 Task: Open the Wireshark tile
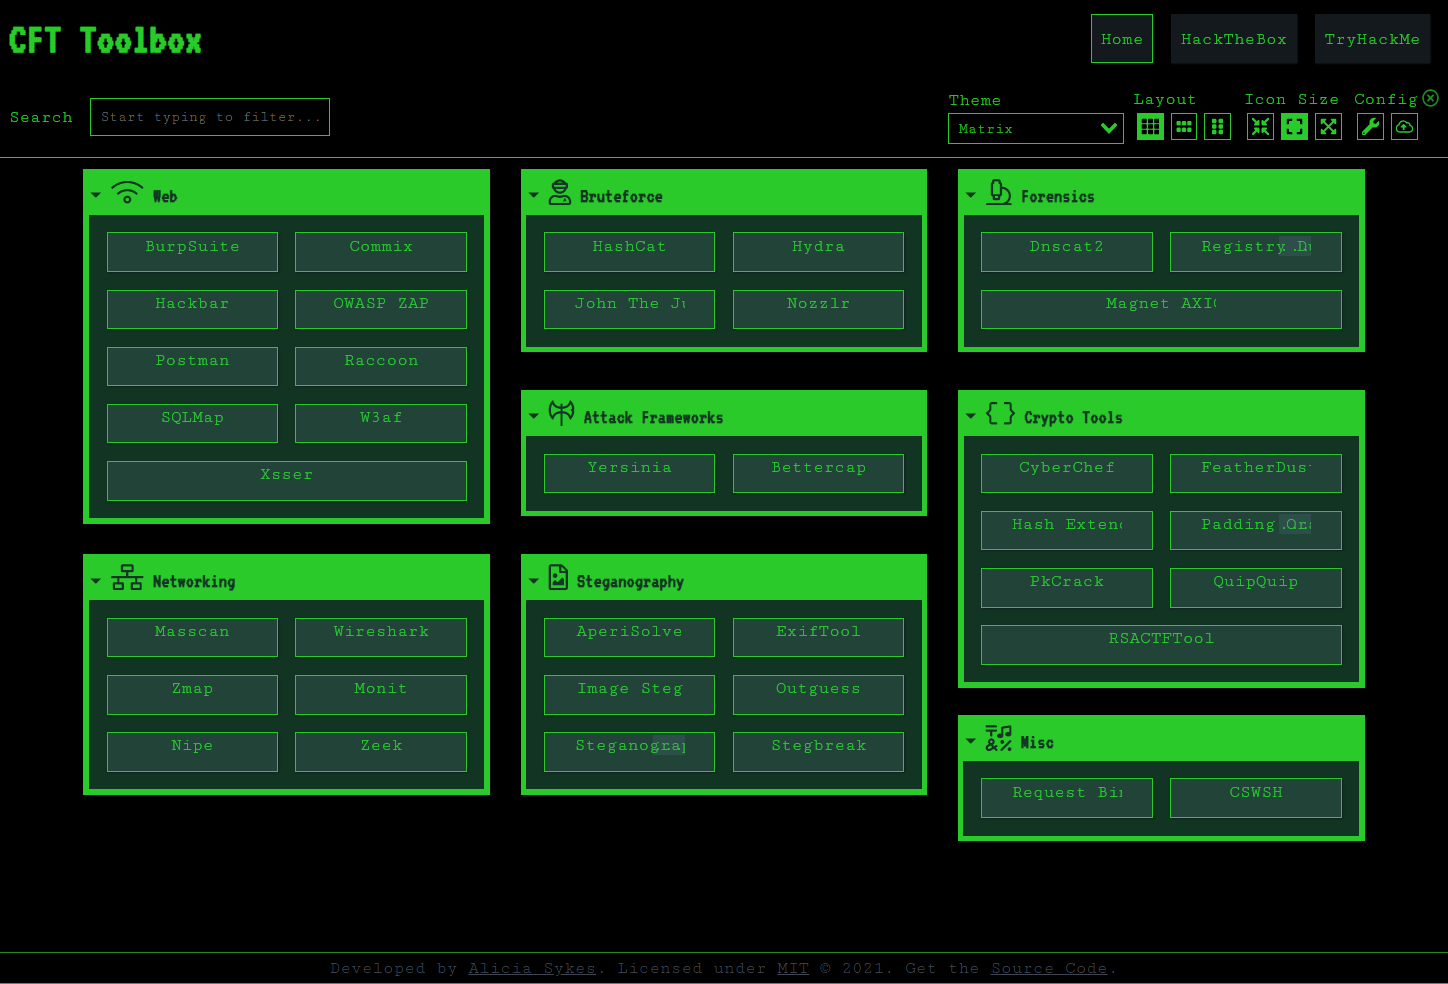(x=381, y=637)
